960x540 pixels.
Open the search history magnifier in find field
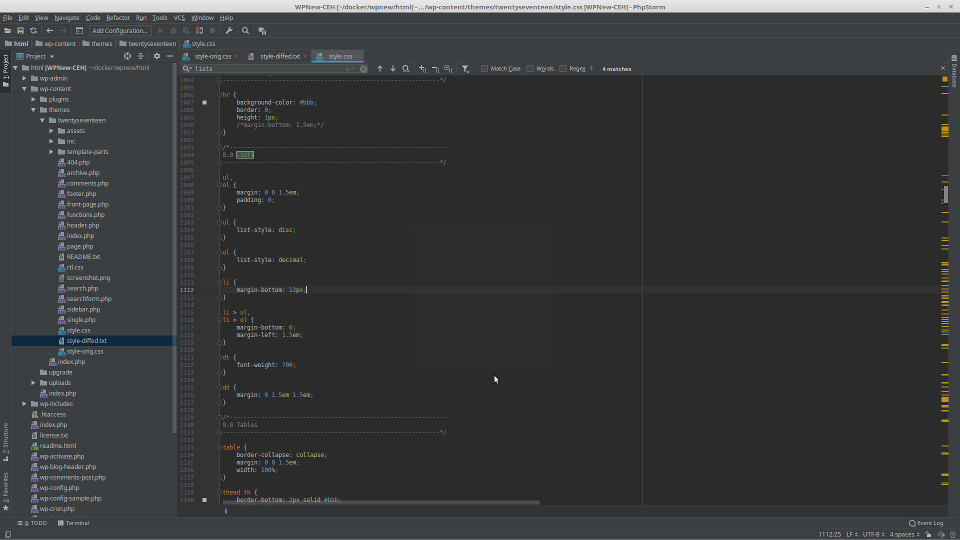pos(187,69)
